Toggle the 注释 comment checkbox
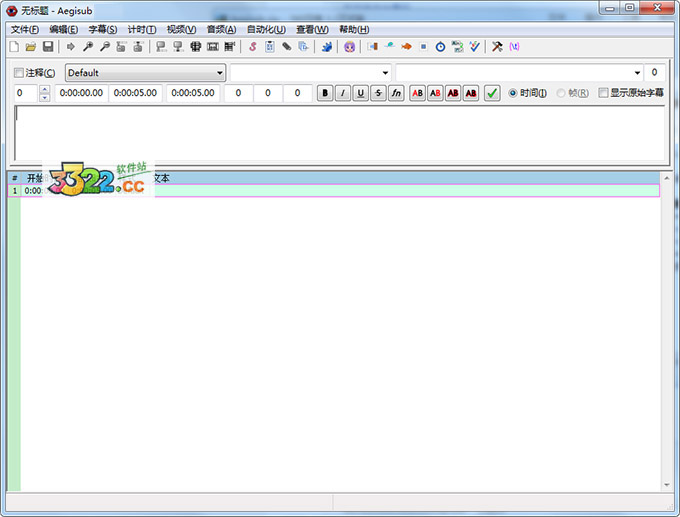Screen dimensions: 680x517 [19, 73]
